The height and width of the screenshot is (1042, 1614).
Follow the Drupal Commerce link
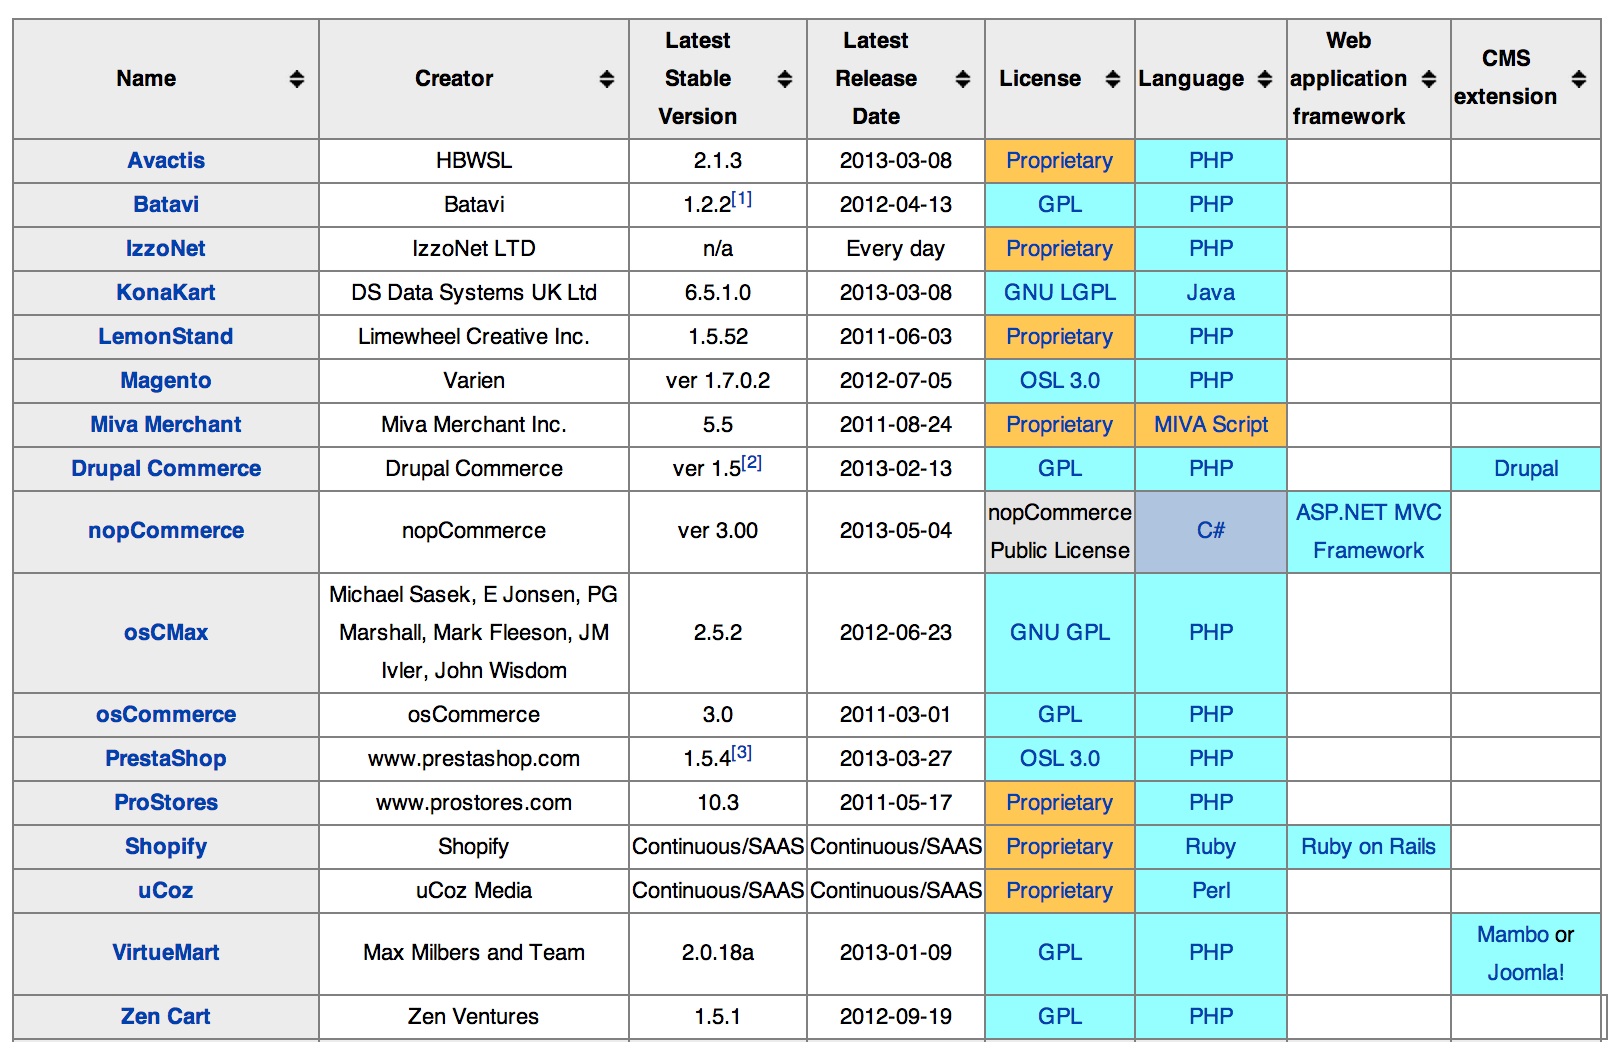[x=165, y=468]
